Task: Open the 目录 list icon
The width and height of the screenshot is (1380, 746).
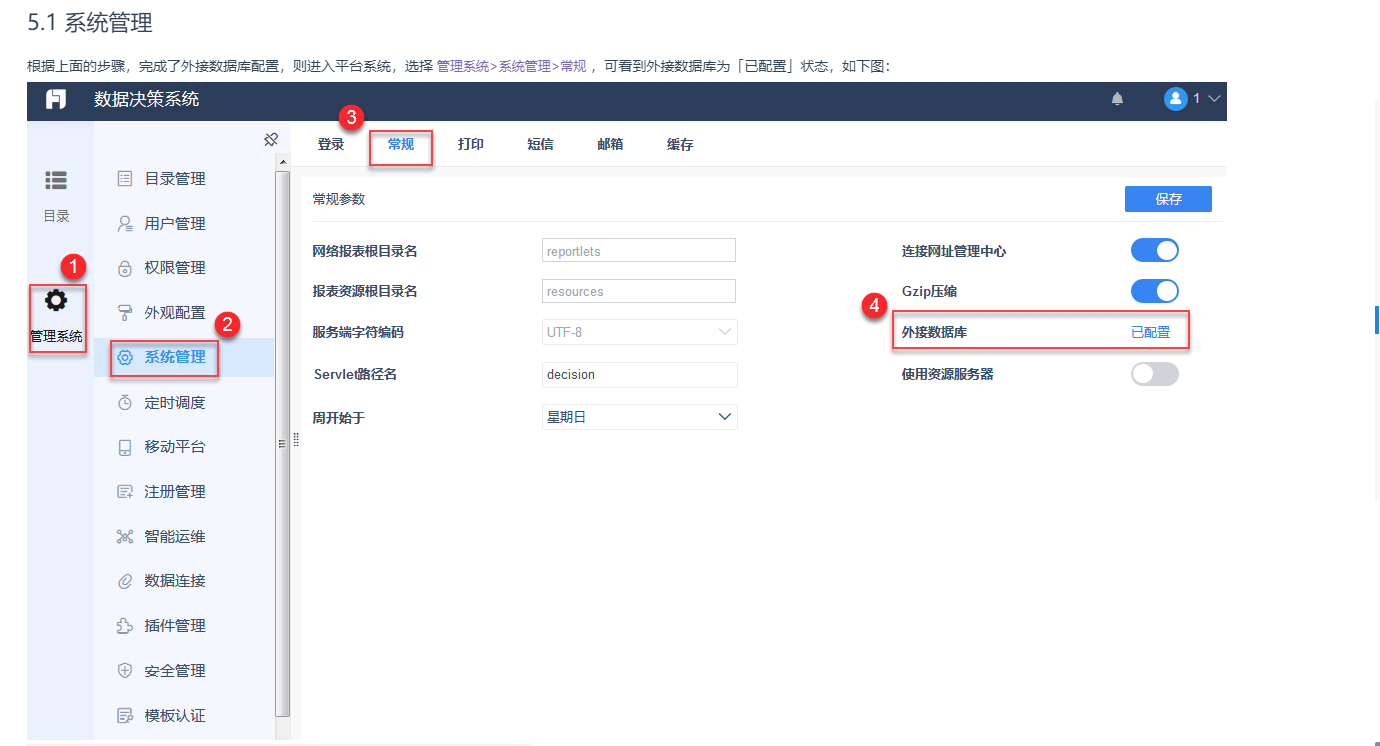Action: [56, 180]
